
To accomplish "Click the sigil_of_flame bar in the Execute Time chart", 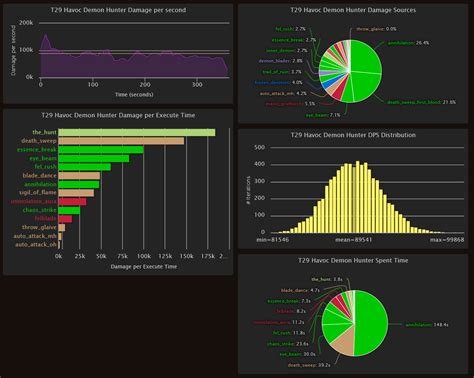I will (x=76, y=193).
